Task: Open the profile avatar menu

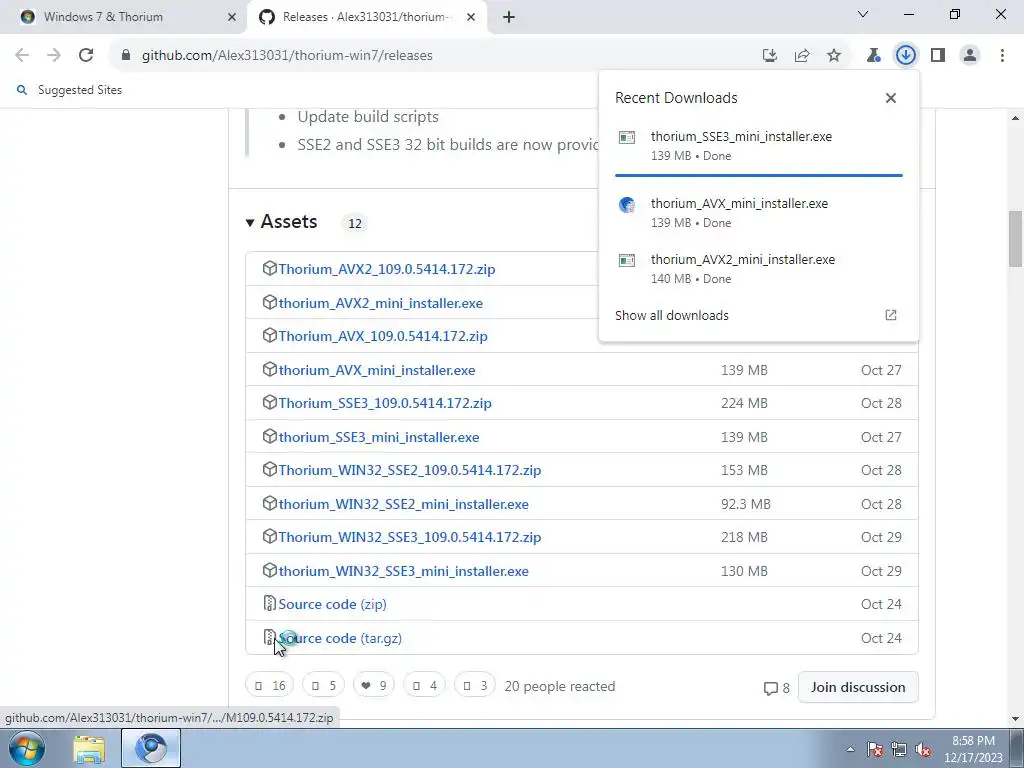Action: click(970, 56)
